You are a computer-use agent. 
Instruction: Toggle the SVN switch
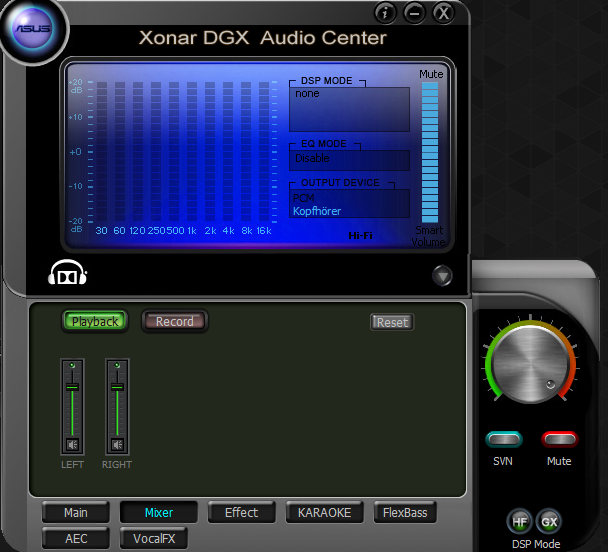[x=504, y=439]
